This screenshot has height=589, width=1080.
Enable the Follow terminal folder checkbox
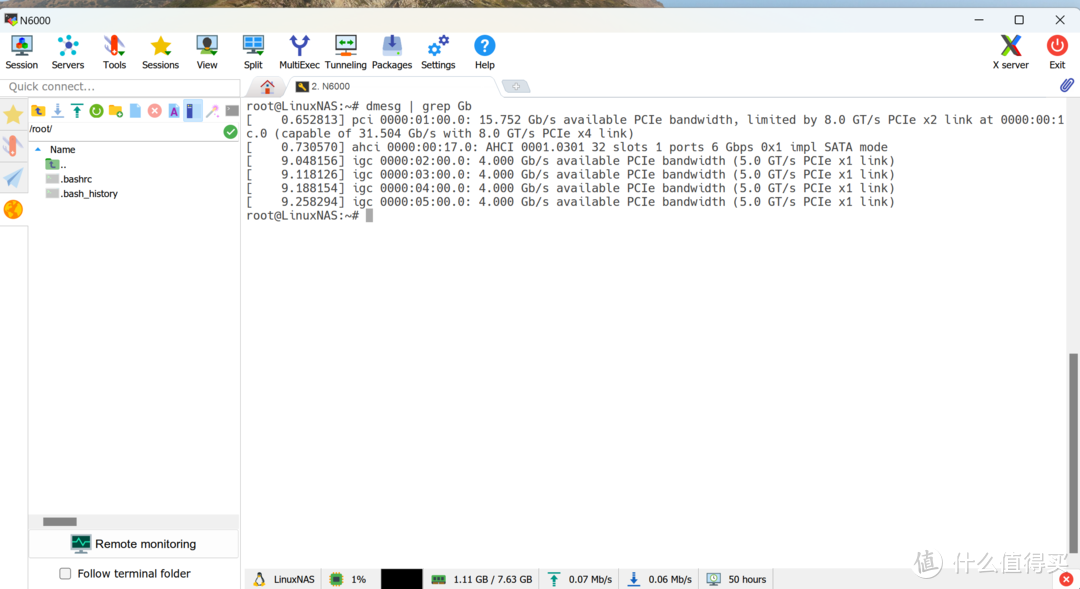pos(65,573)
